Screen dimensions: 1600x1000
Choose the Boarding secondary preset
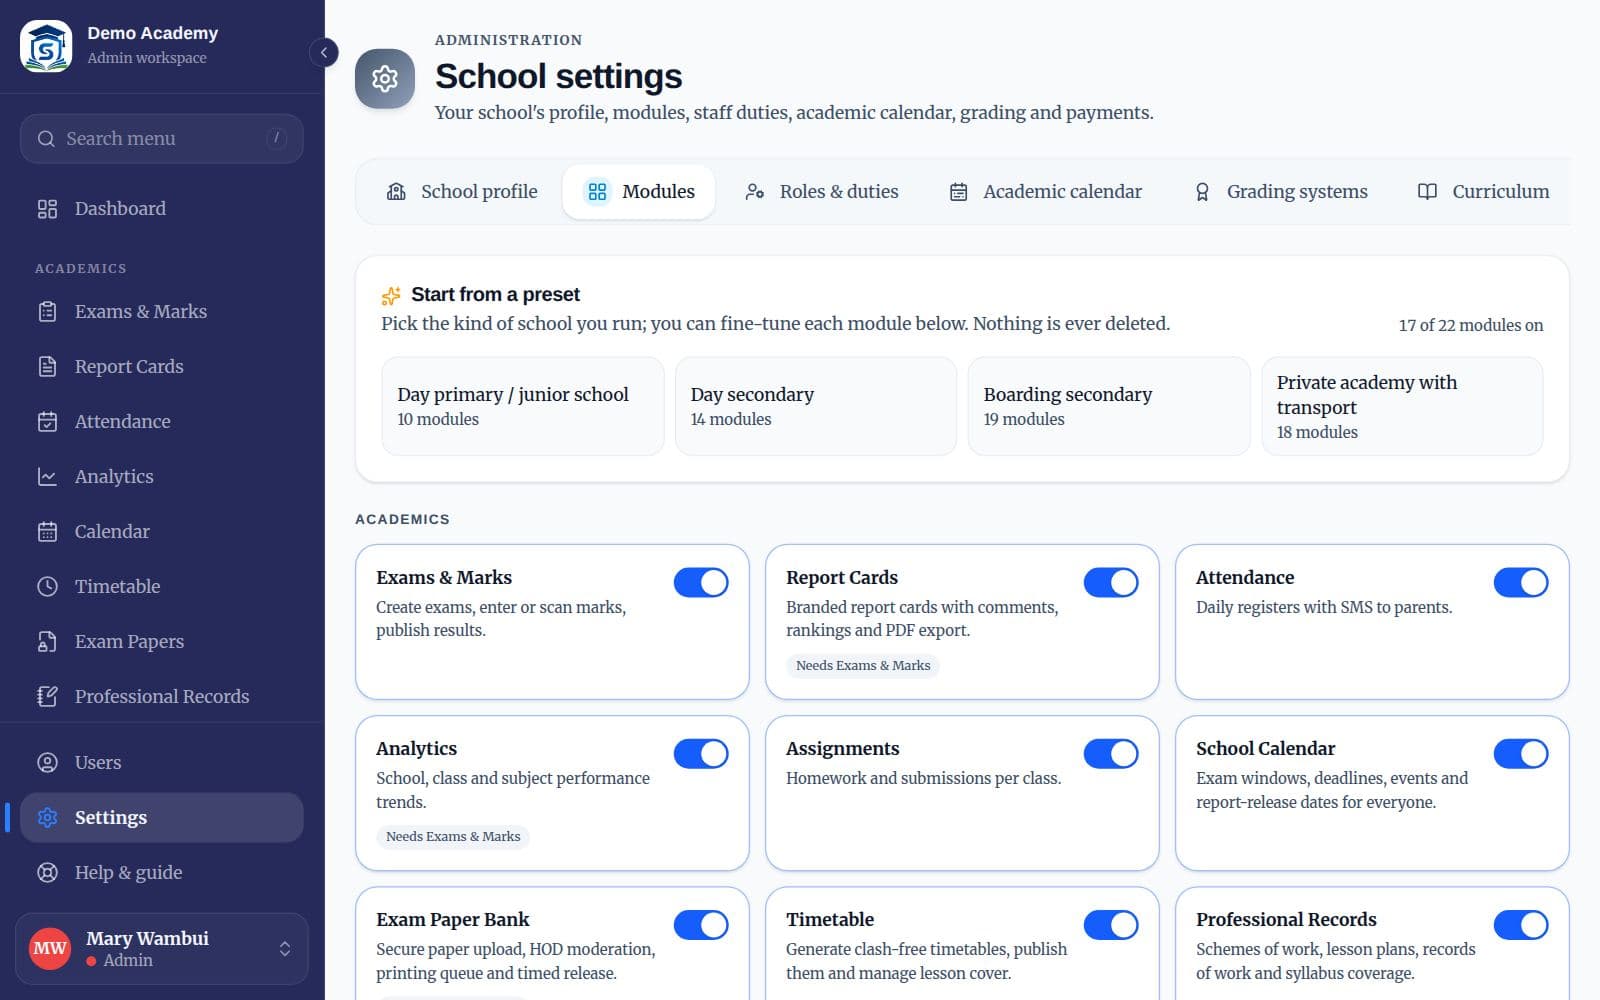coord(1109,406)
